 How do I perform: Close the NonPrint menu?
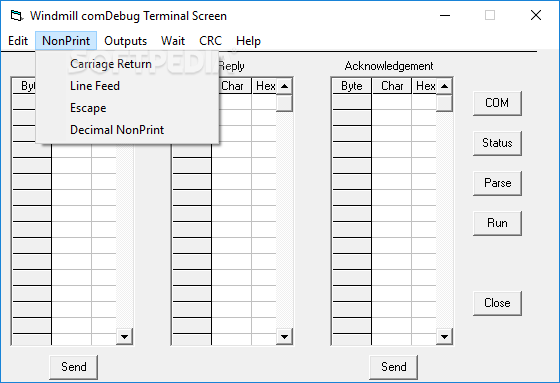point(66,41)
